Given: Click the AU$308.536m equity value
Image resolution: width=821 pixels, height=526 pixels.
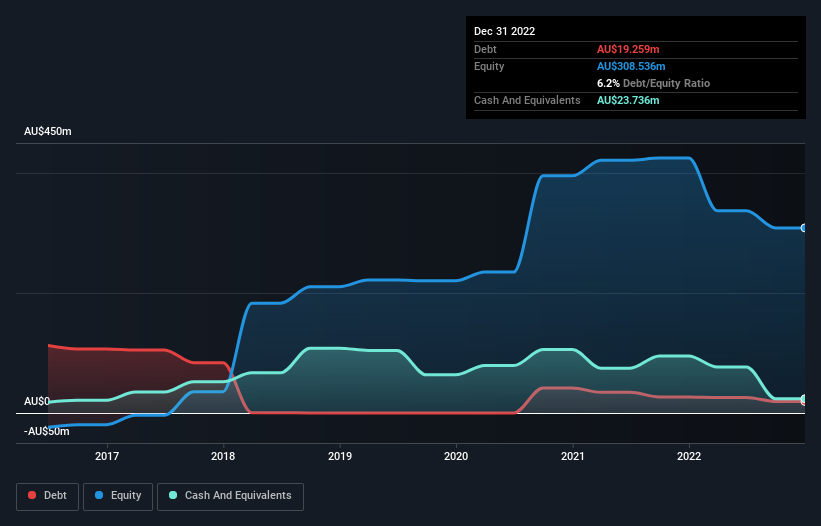Looking at the screenshot, I should 631,66.
